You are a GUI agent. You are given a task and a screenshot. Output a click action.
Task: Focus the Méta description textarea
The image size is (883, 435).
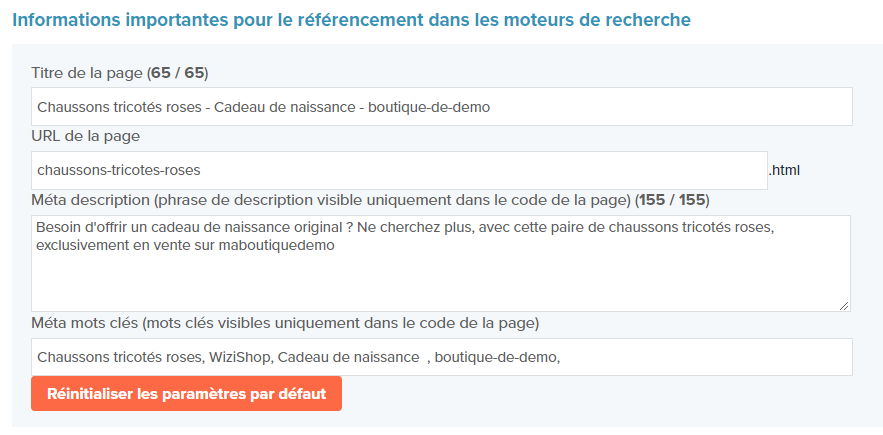pos(440,263)
